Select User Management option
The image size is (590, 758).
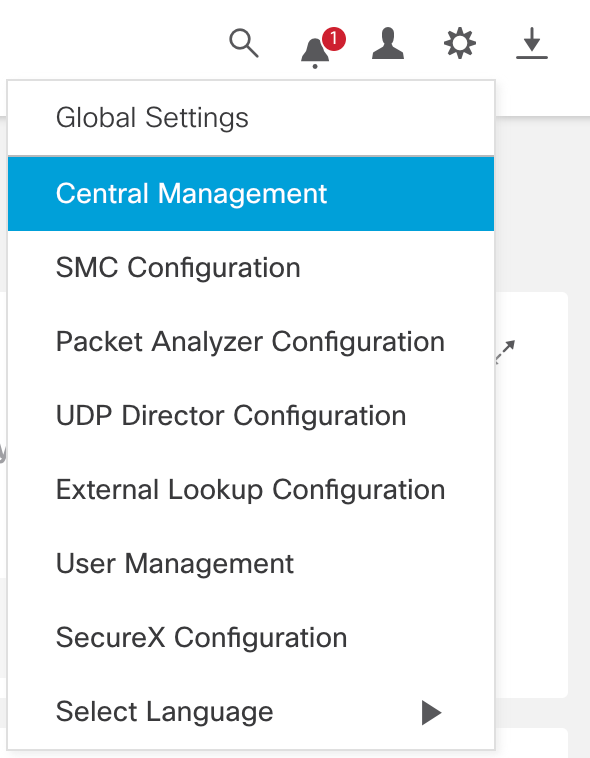coord(251,564)
